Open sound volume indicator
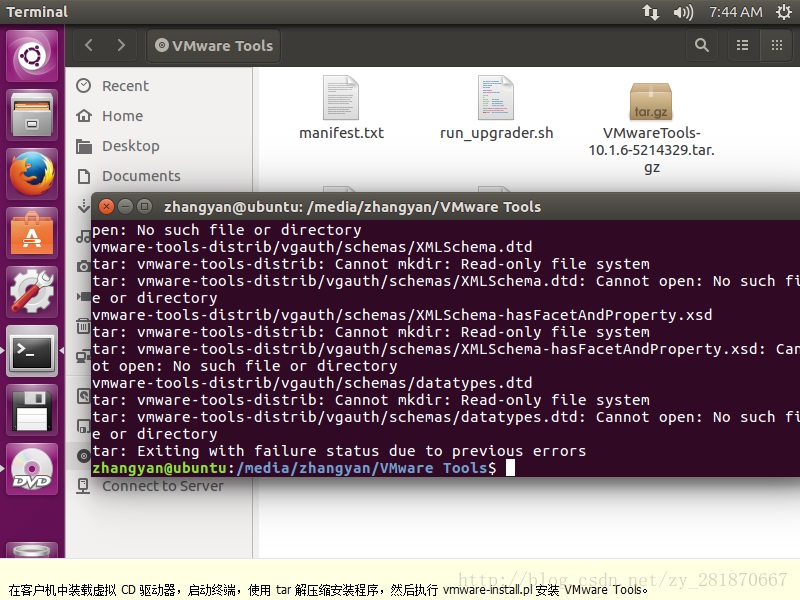 683,12
